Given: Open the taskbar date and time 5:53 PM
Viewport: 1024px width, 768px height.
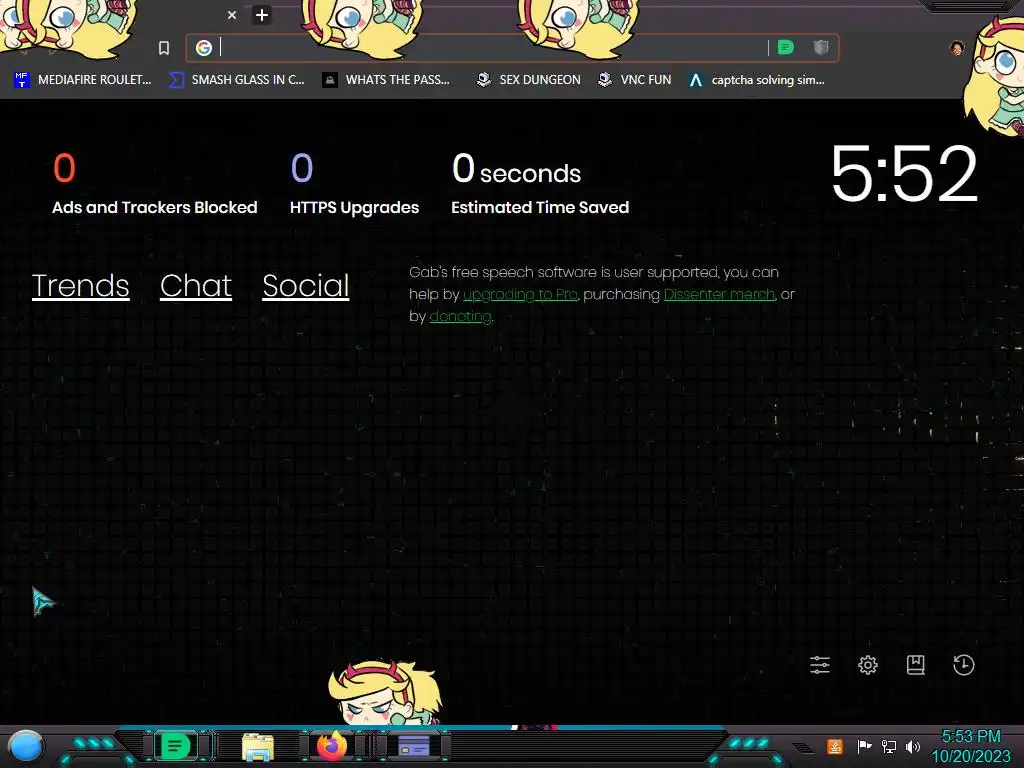Looking at the screenshot, I should pos(971,746).
